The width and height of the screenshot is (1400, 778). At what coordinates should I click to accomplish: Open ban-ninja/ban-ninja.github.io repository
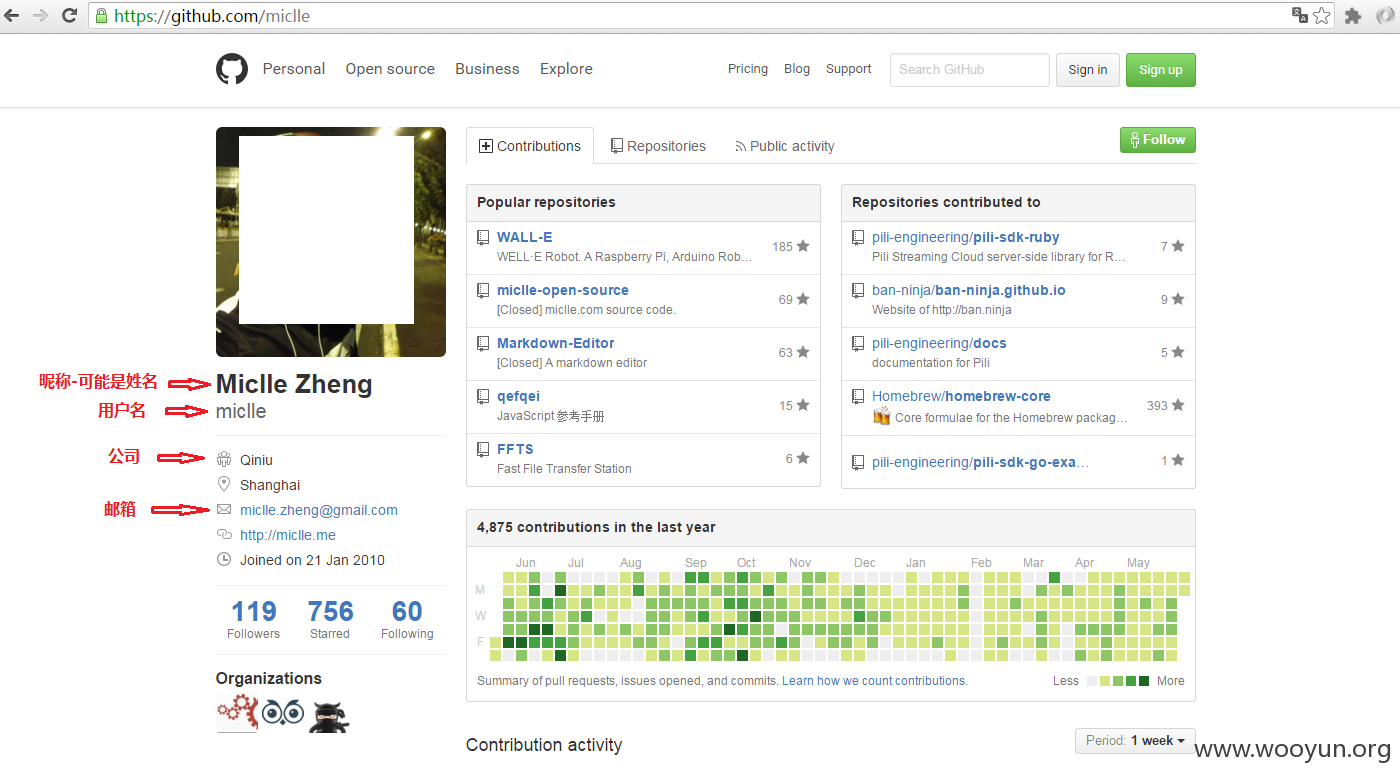(969, 290)
